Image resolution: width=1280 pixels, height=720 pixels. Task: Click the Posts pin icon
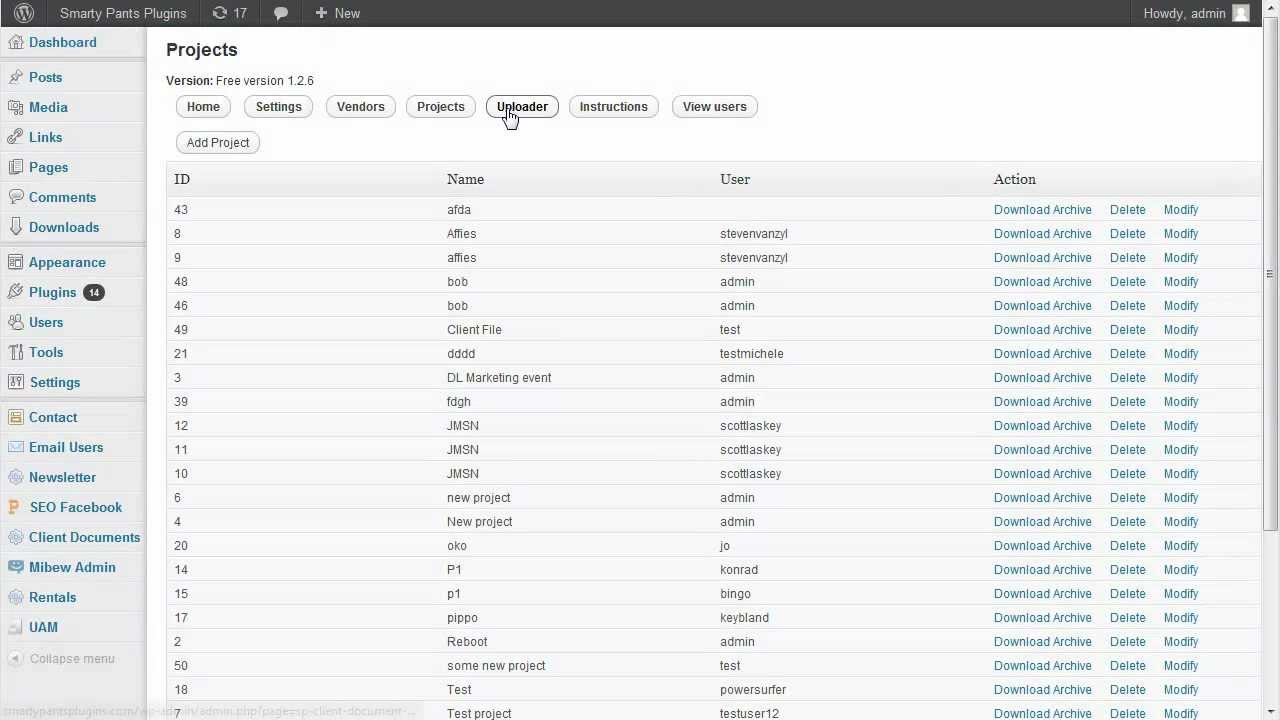click(15, 77)
